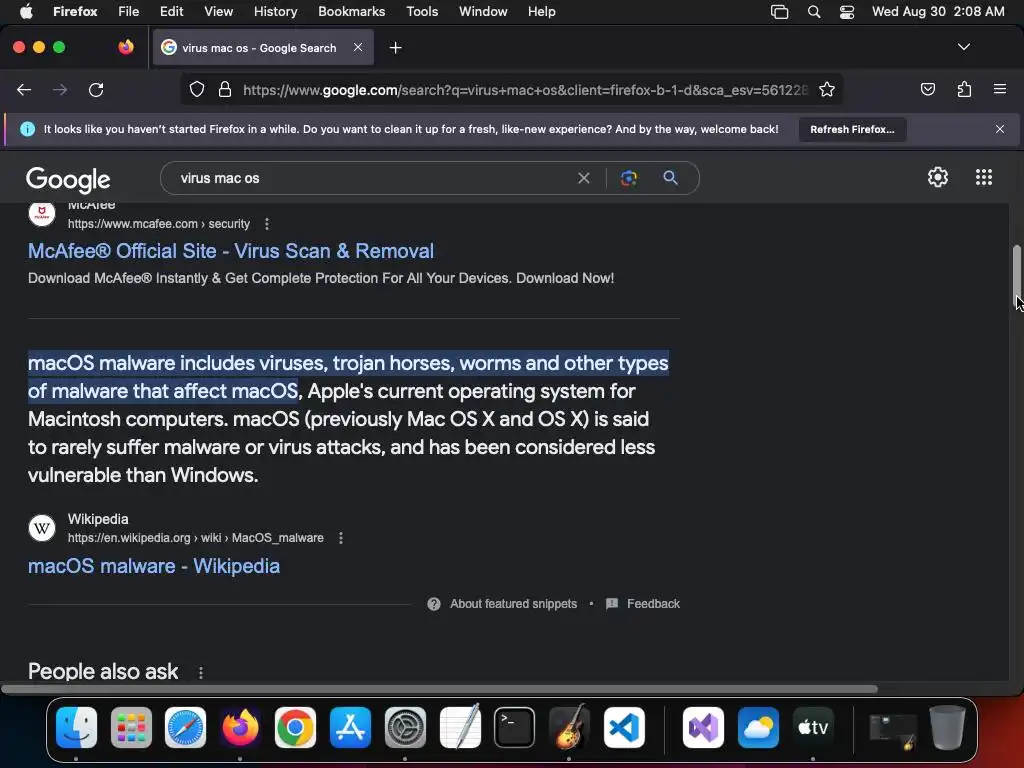Viewport: 1024px width, 768px height.
Task: Open McAfee result options menu
Action: pos(266,224)
